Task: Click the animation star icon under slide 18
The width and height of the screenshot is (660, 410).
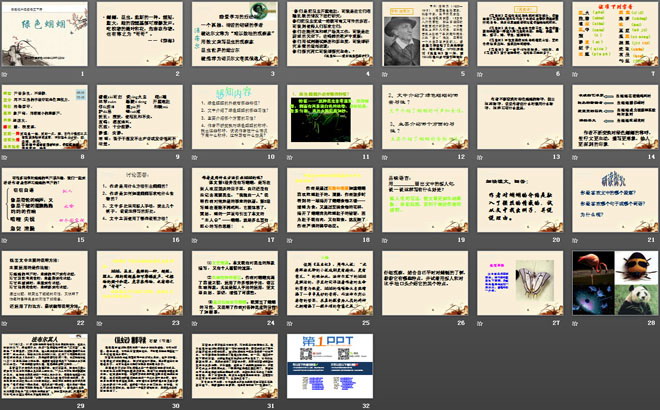Action: click(290, 240)
